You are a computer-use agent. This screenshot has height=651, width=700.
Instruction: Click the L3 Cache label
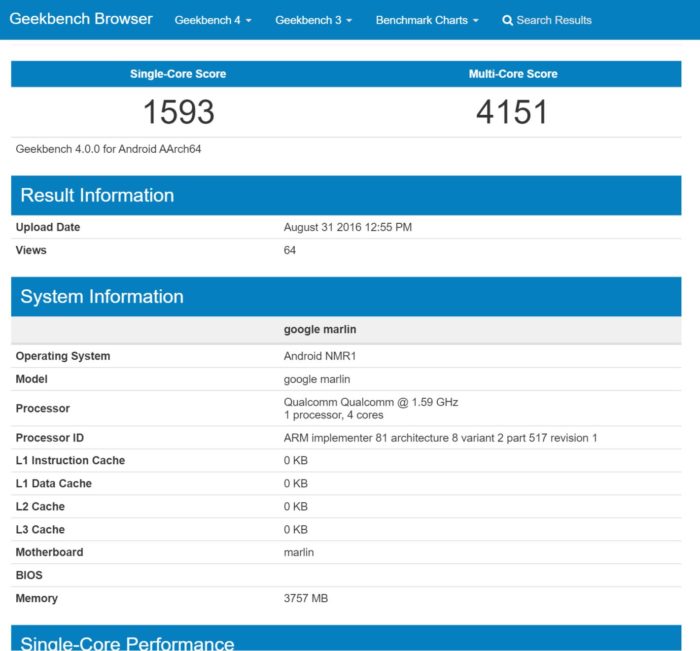(40, 530)
